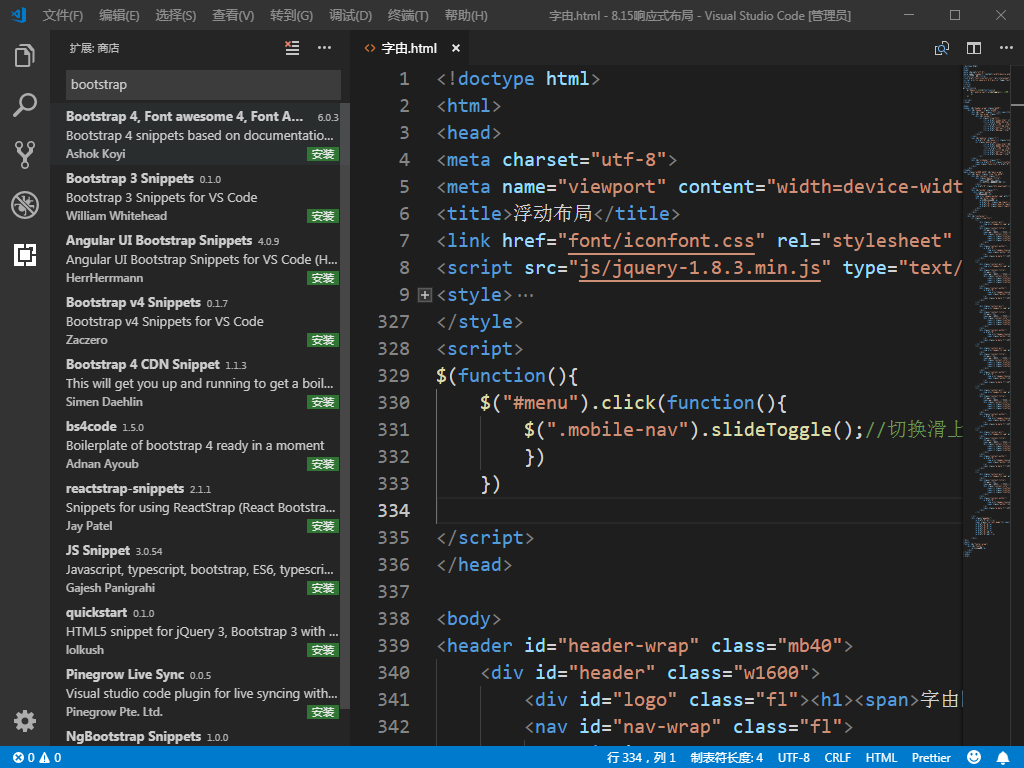The image size is (1024, 768).
Task: Open the NgBootstrap Snippets extension entry
Action: 200,737
